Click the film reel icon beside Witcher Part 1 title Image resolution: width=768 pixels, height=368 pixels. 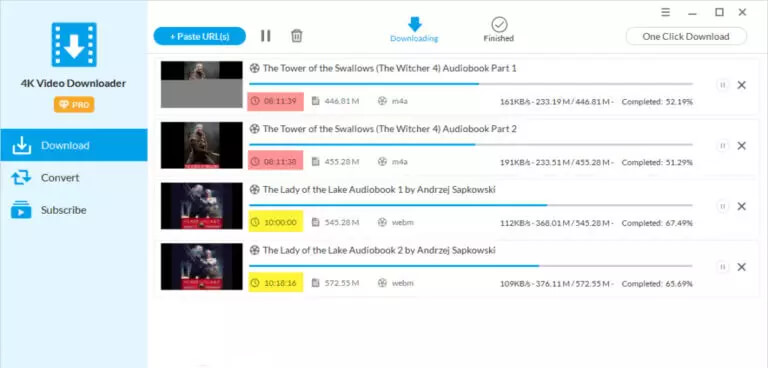click(x=254, y=68)
